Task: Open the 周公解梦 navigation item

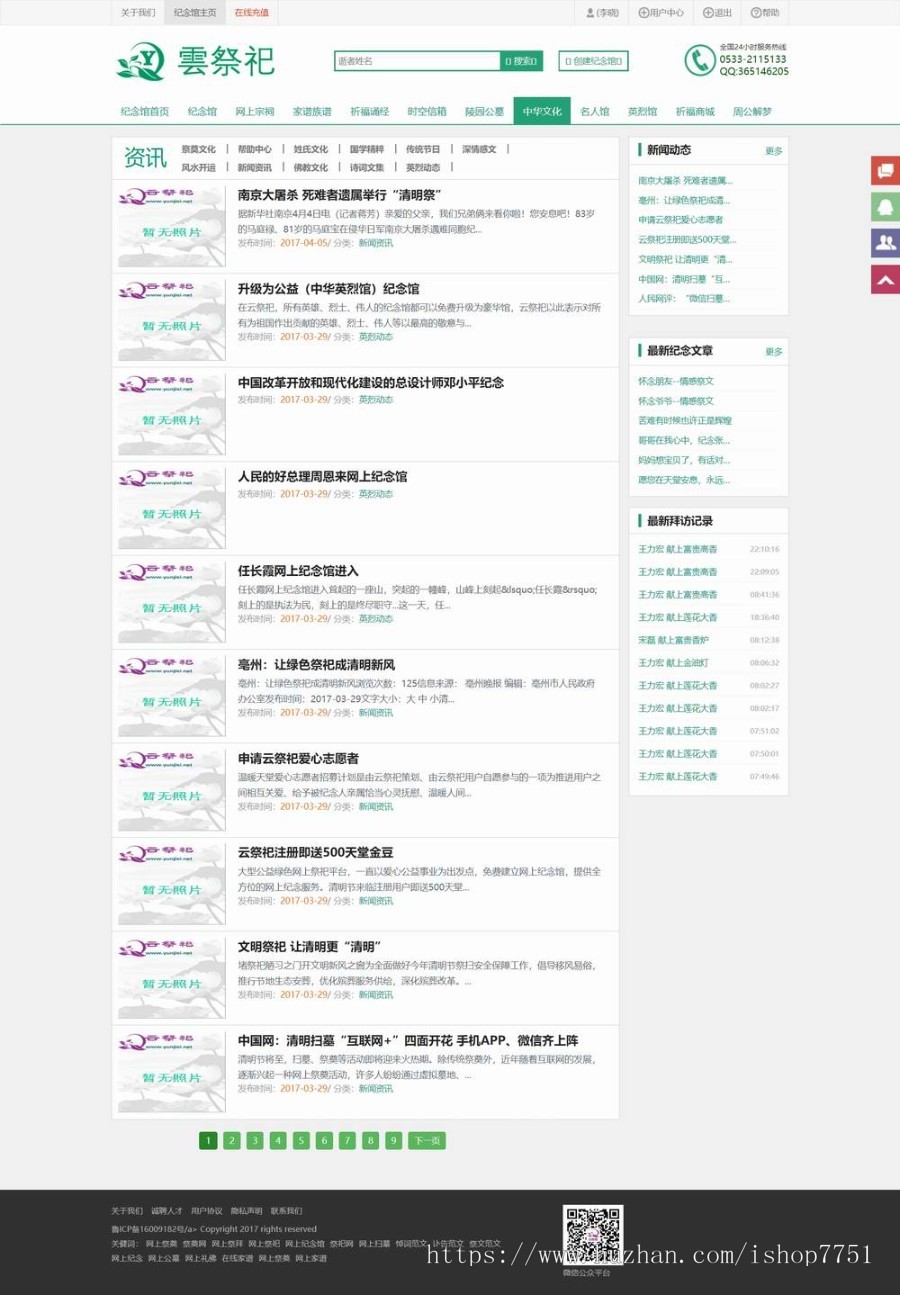Action: (752, 112)
